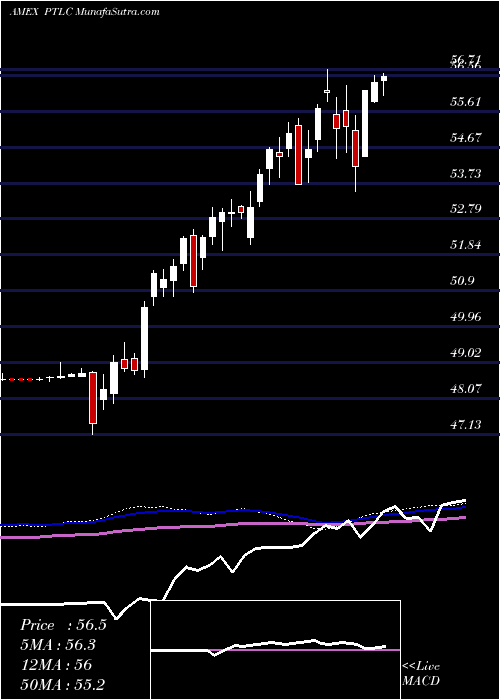The height and width of the screenshot is (700, 500).
Task: Click the Price : 56.5 readout
Action: [63, 625]
